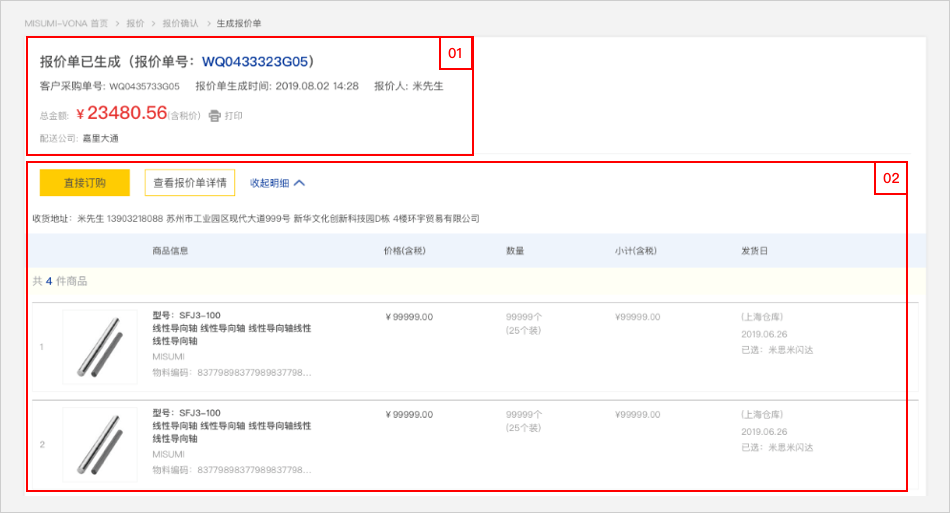The width and height of the screenshot is (950, 513).
Task: Go to MISUMI-VONA 首页 breadcrumb
Action: (x=67, y=22)
